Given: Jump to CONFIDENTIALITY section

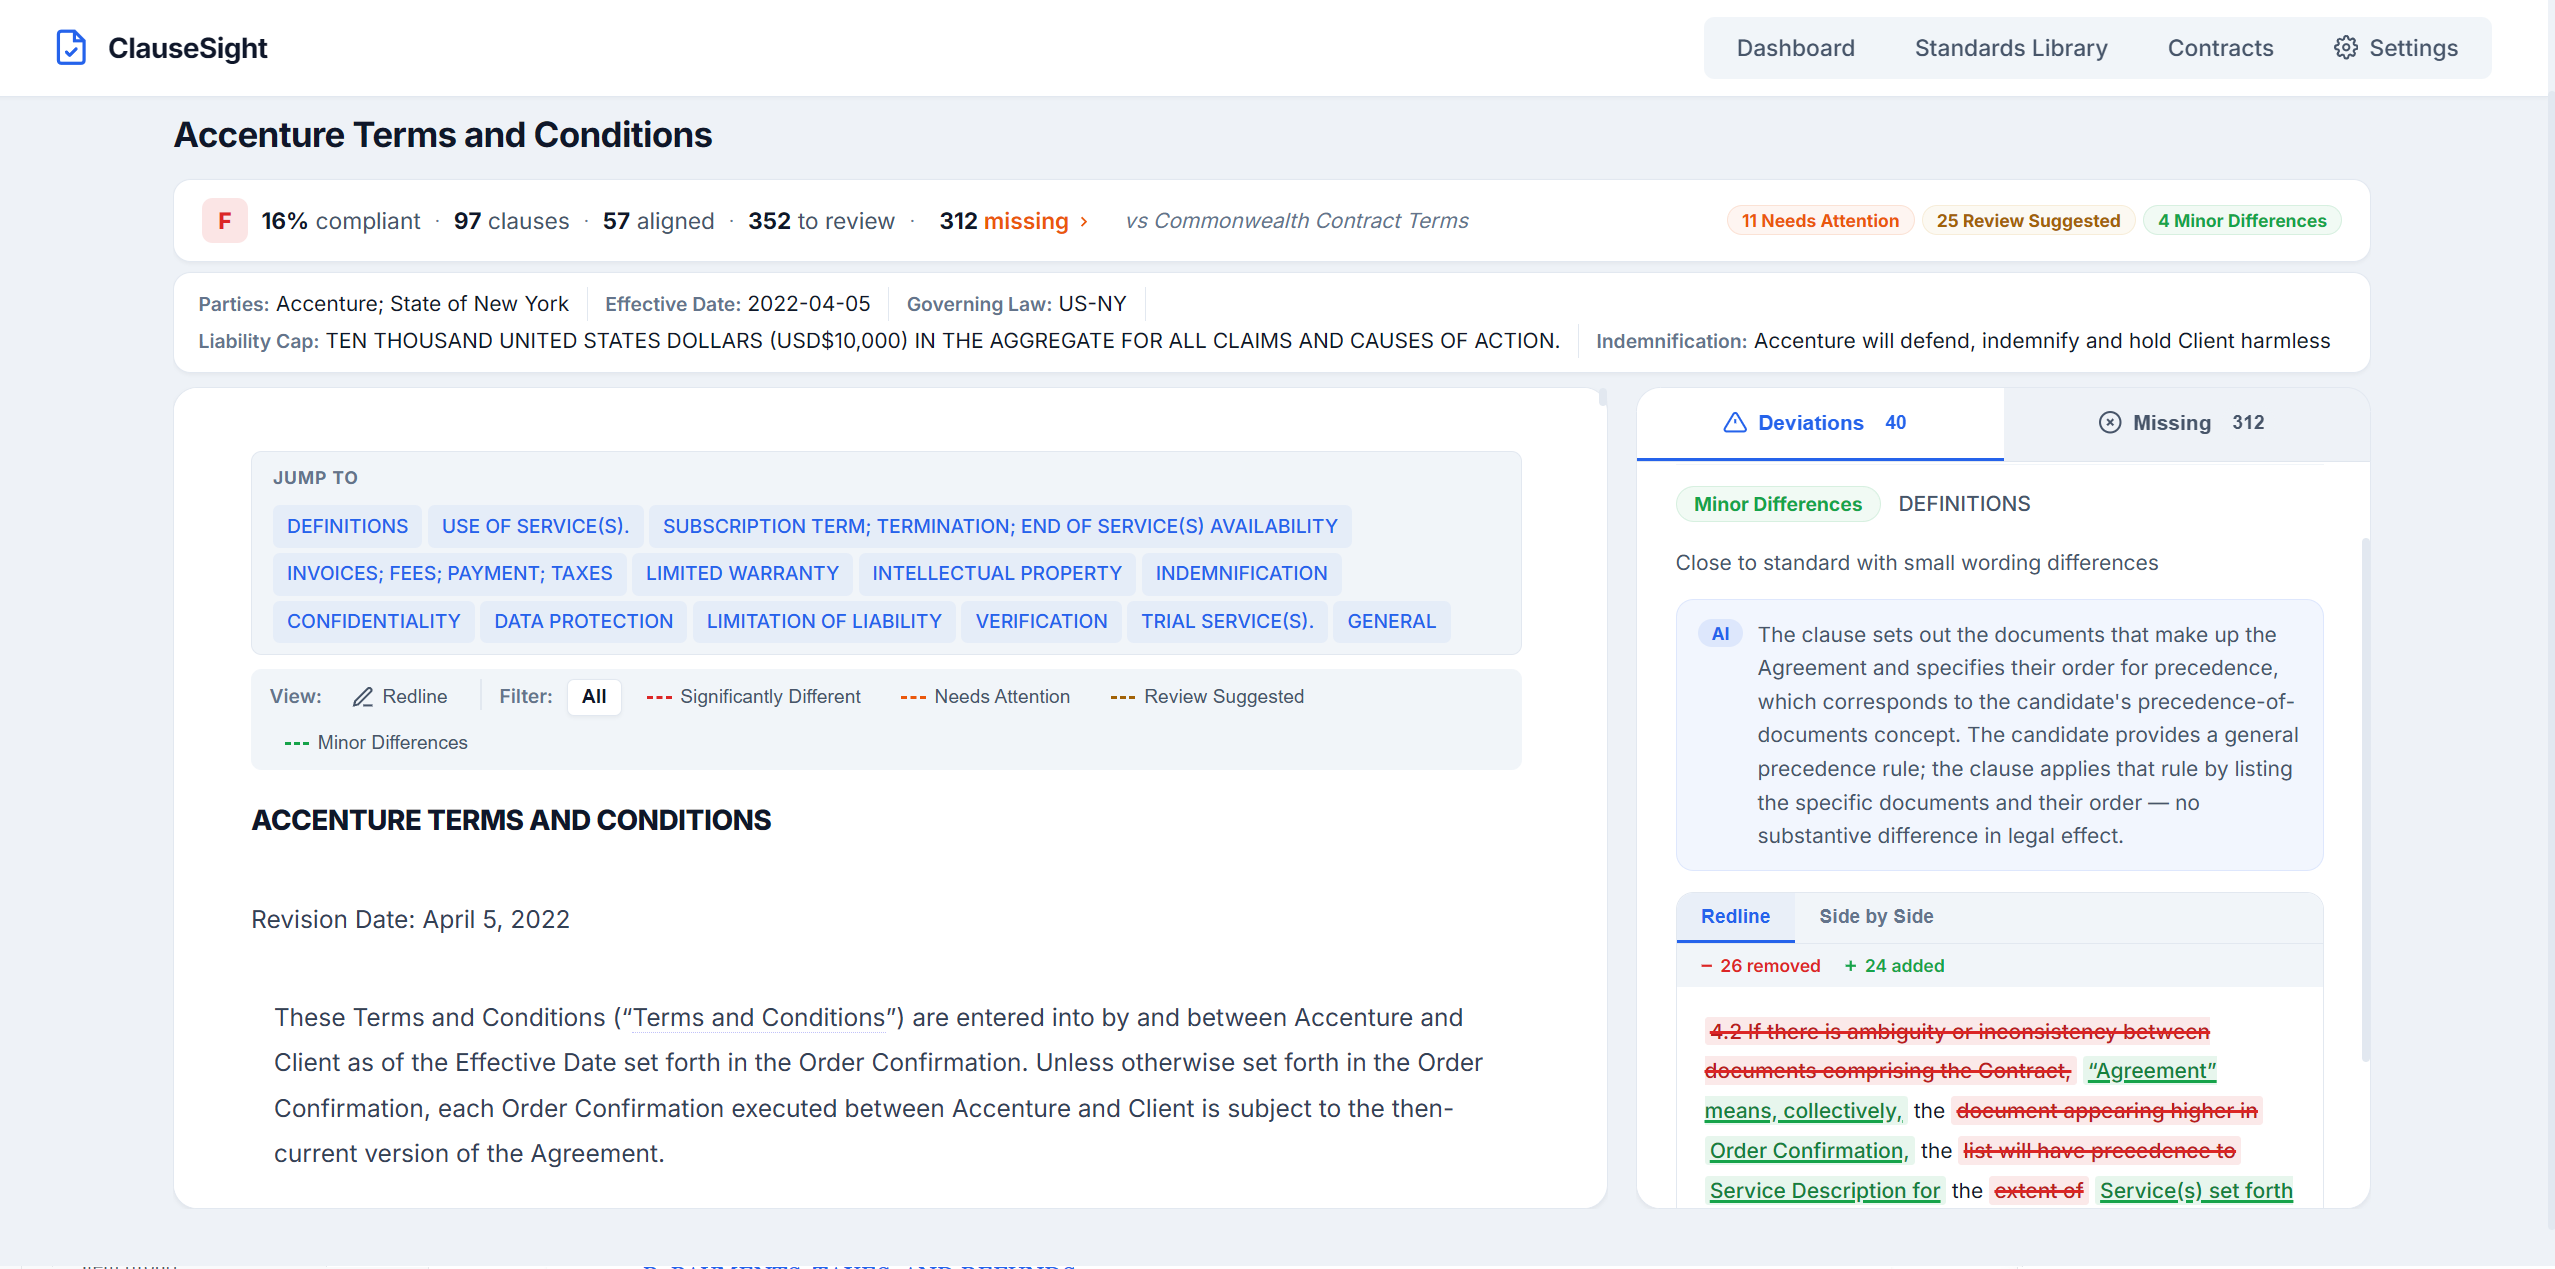Looking at the screenshot, I should click(373, 621).
